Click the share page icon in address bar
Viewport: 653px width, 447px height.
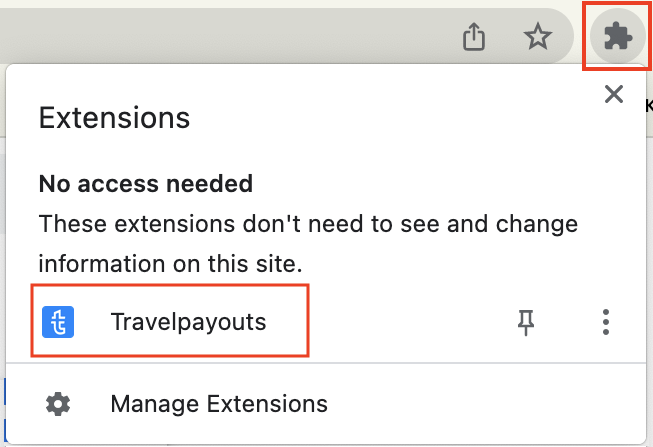(474, 37)
